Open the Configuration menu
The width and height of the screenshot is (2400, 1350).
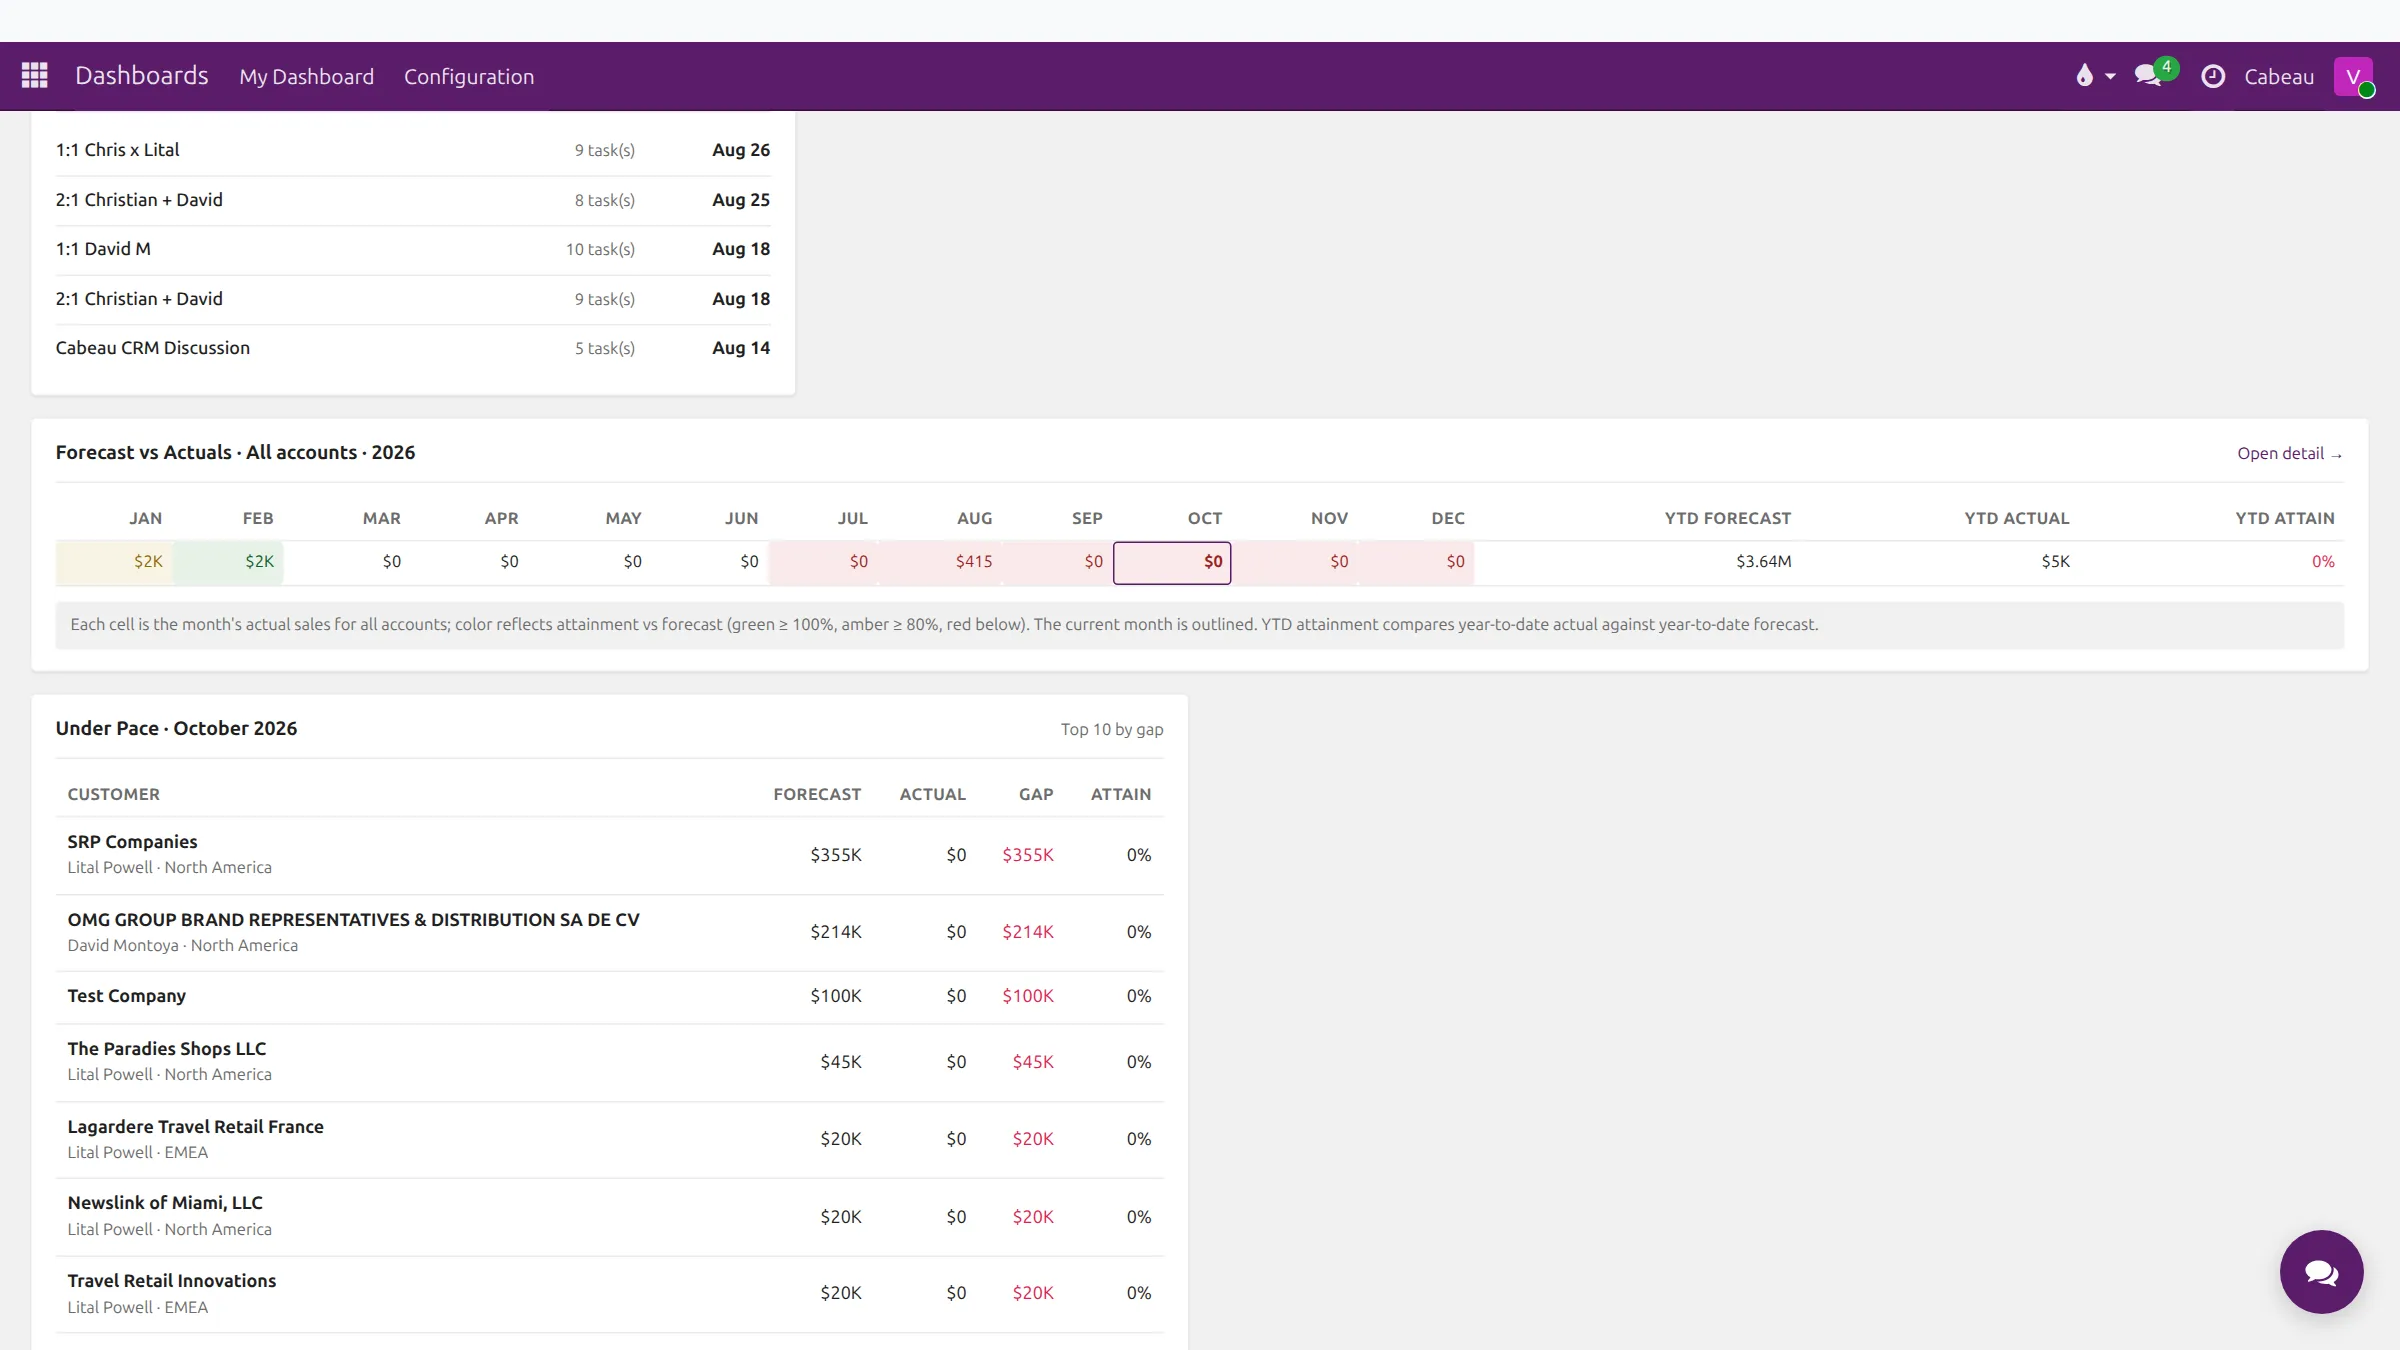tap(468, 76)
